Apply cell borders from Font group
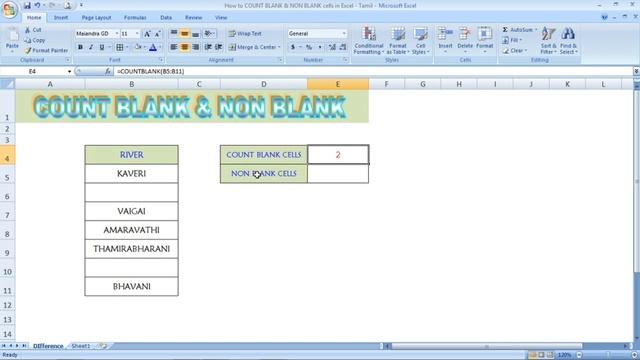Screen dimensions: 640x360 pyautogui.click(x=120, y=47)
